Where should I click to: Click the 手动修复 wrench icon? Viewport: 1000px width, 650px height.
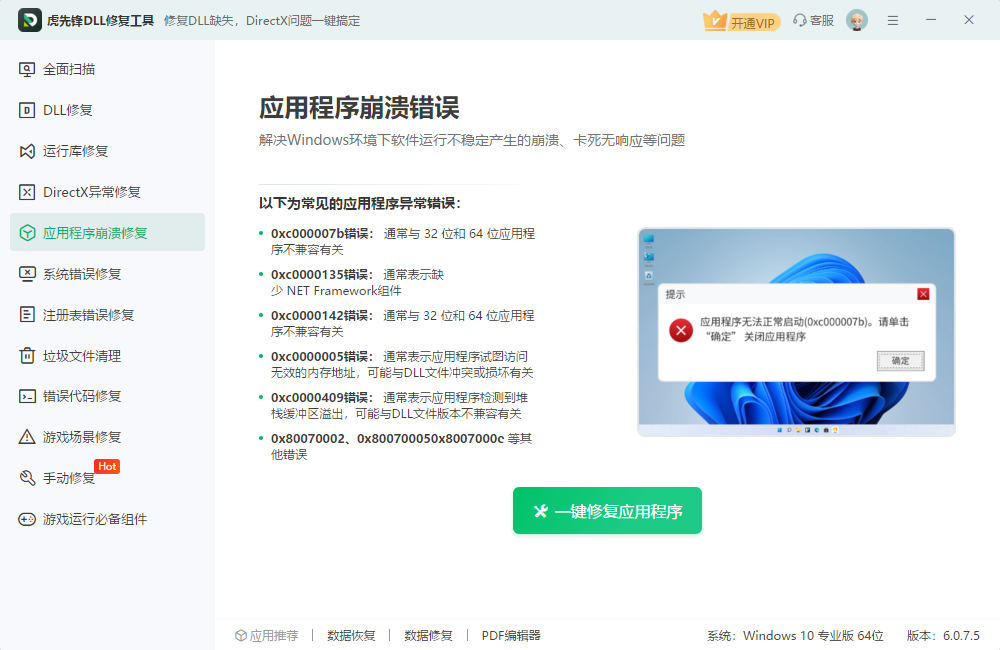pyautogui.click(x=27, y=478)
